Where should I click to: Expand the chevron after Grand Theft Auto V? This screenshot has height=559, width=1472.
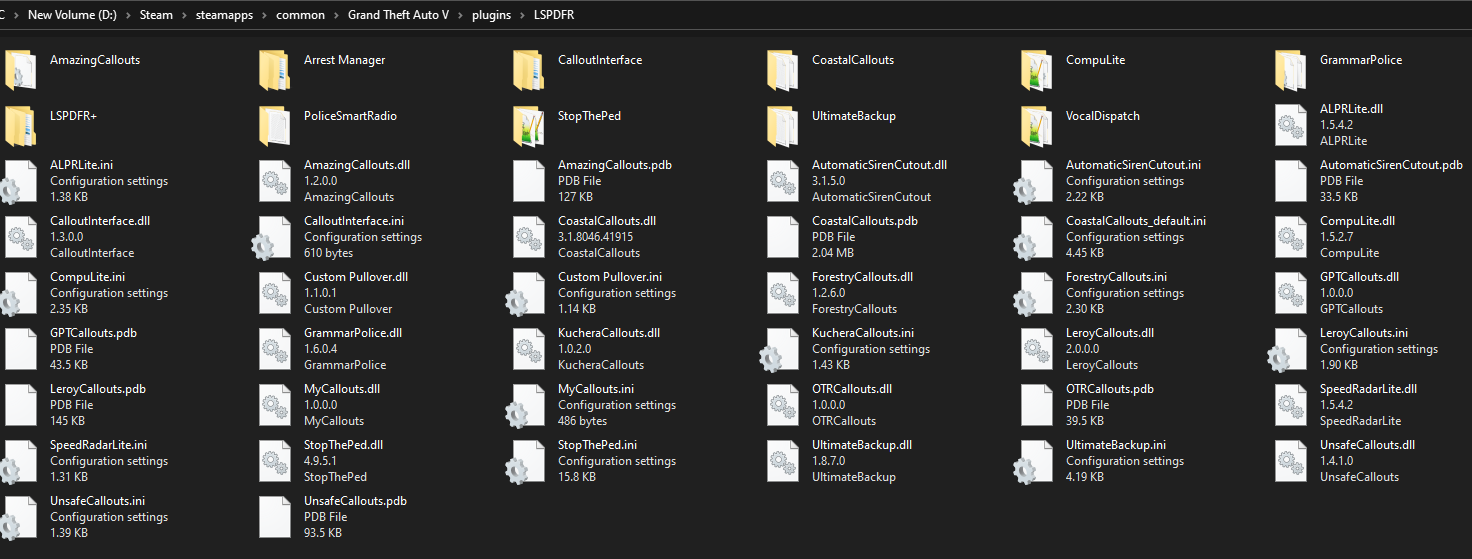[460, 15]
